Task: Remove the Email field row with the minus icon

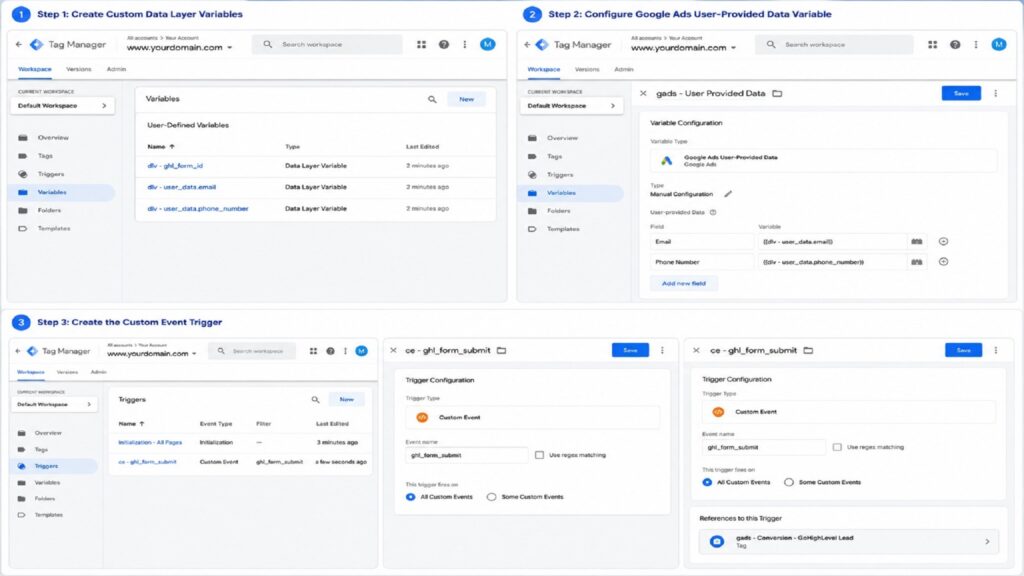Action: 943,242
